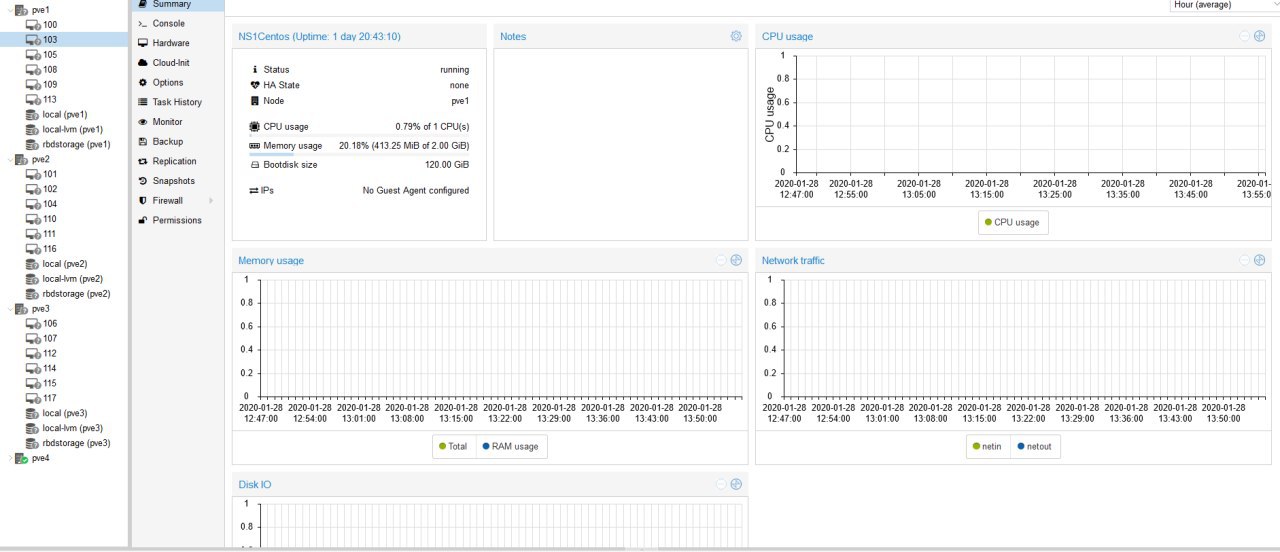Open the Task History menu item
The height and width of the screenshot is (552, 1280).
click(x=178, y=102)
